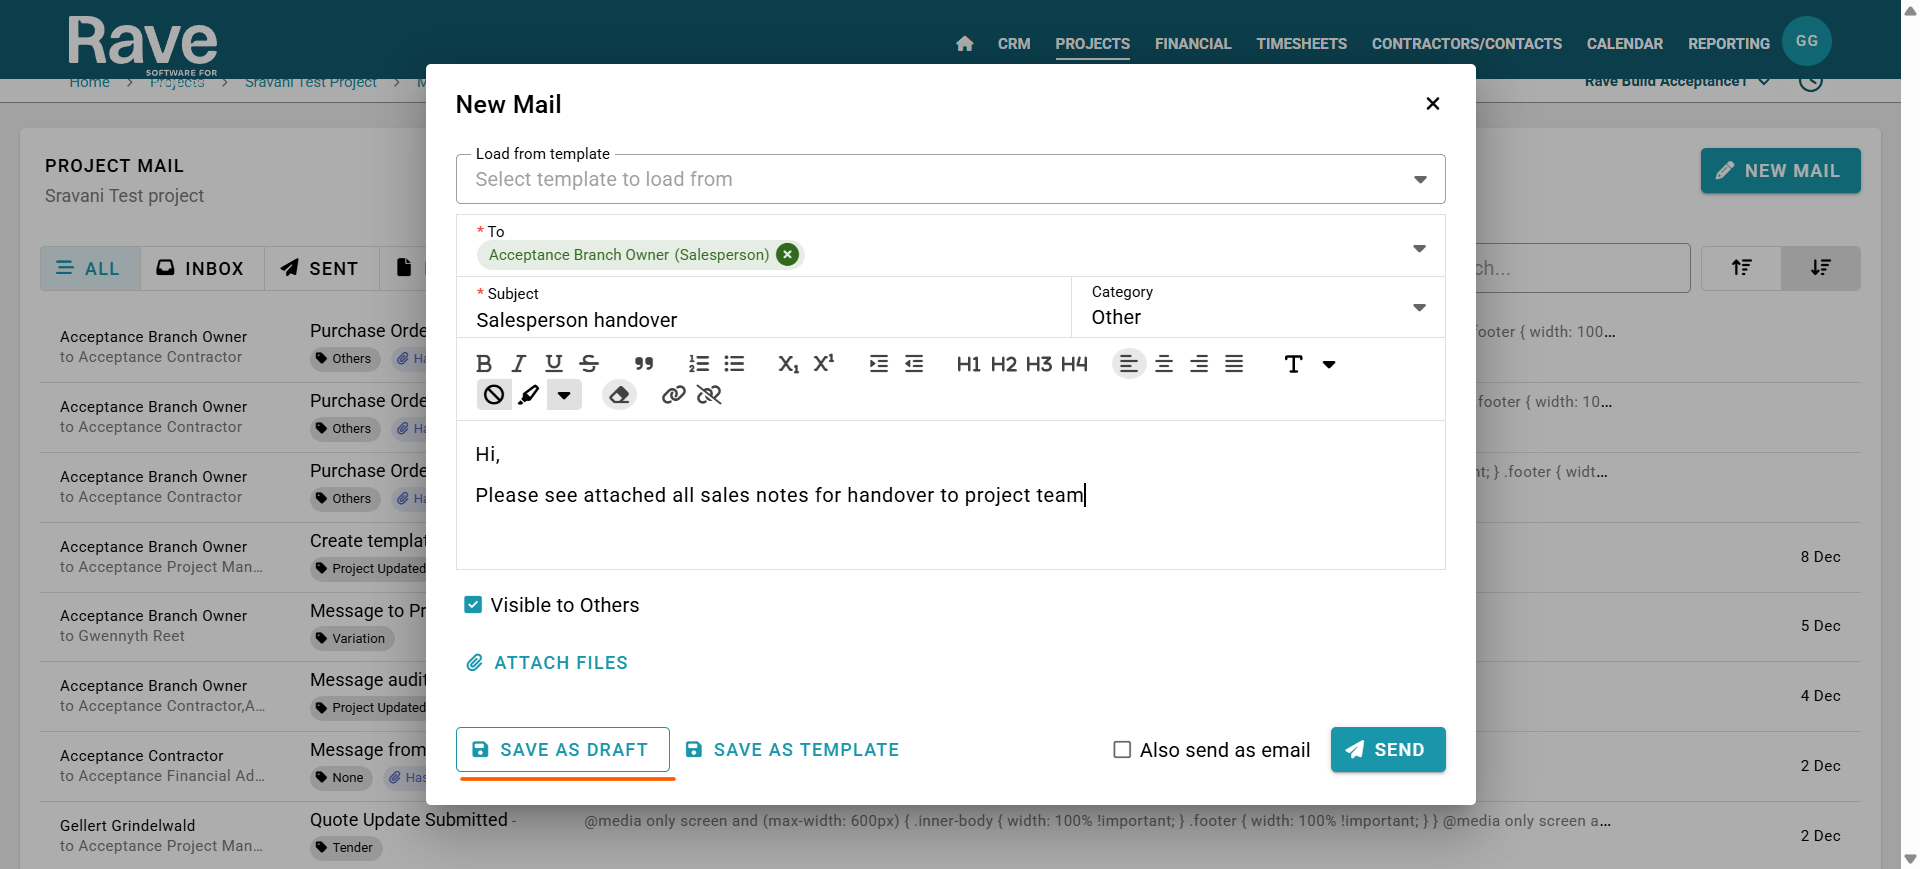Click Attach Files link
This screenshot has height=869, width=1920.
coord(547,663)
